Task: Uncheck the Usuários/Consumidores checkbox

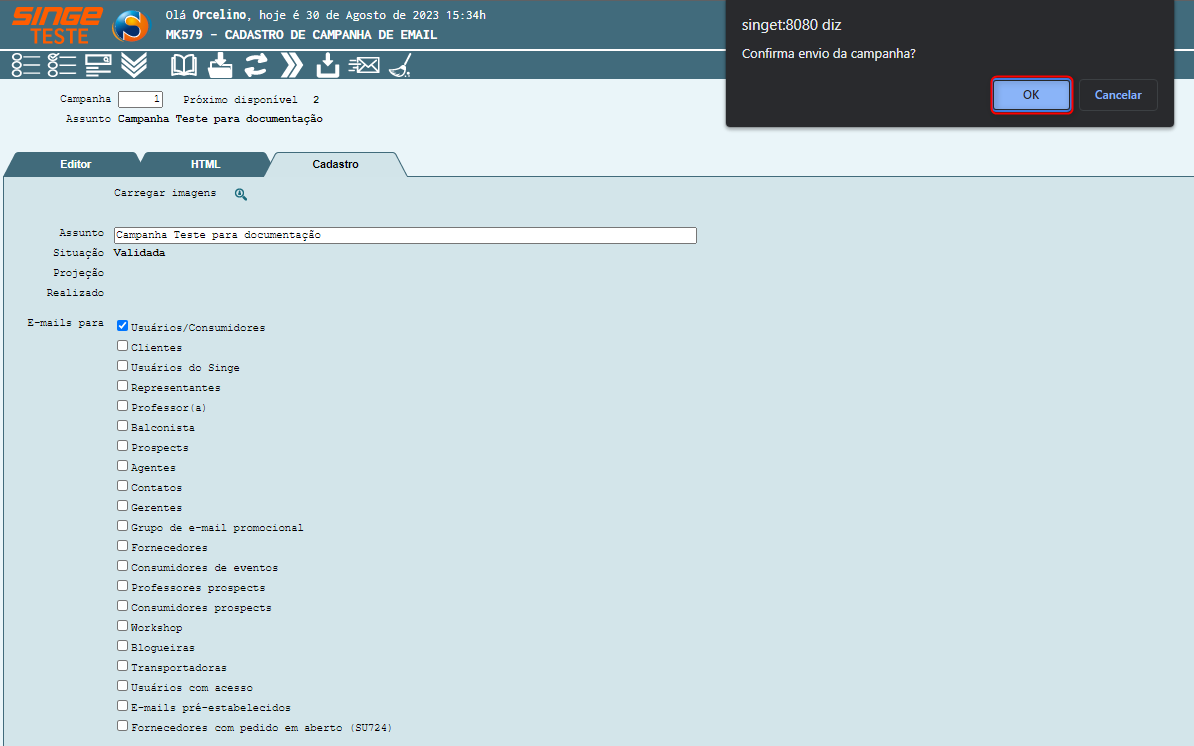Action: [x=123, y=326]
